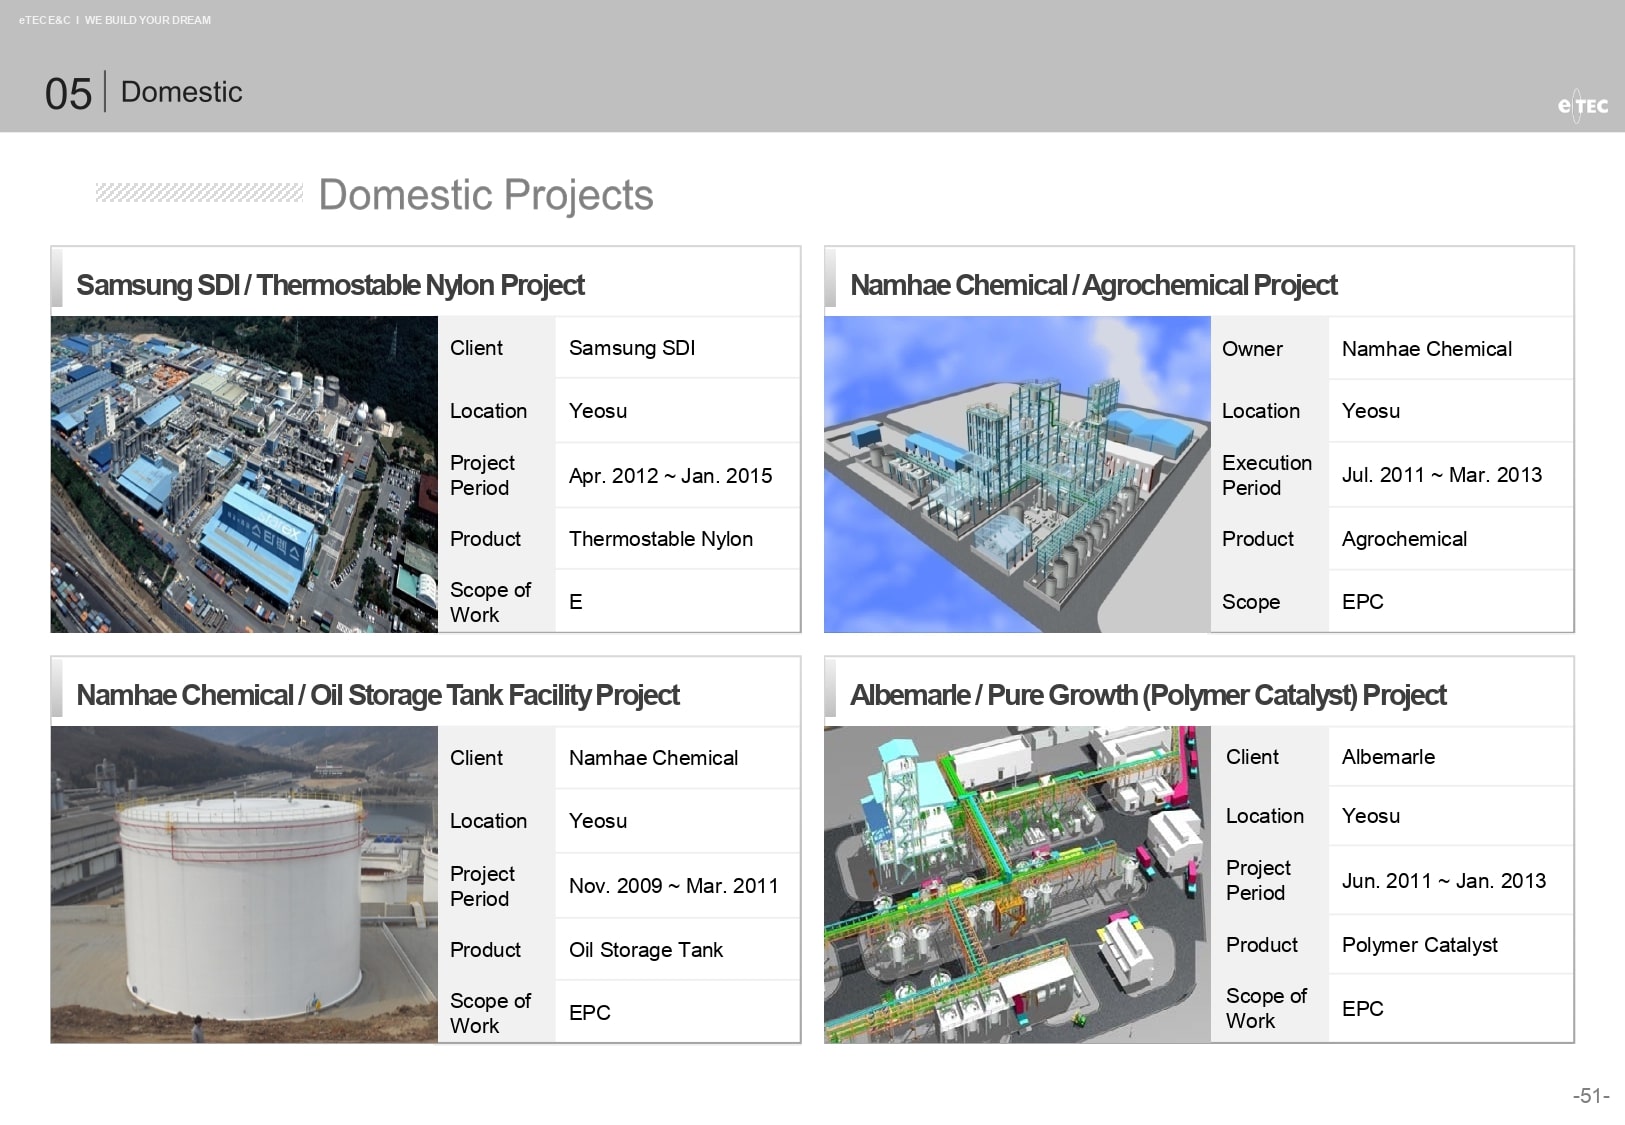This screenshot has width=1625, height=1125.
Task: Select the 'Domestic Projects' heading
Action: pos(486,195)
